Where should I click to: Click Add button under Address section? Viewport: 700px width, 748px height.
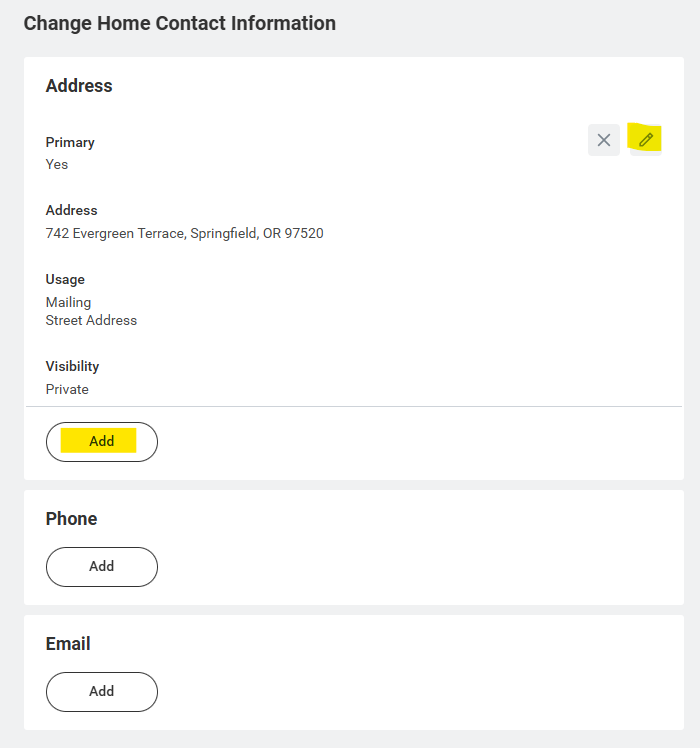coord(102,441)
